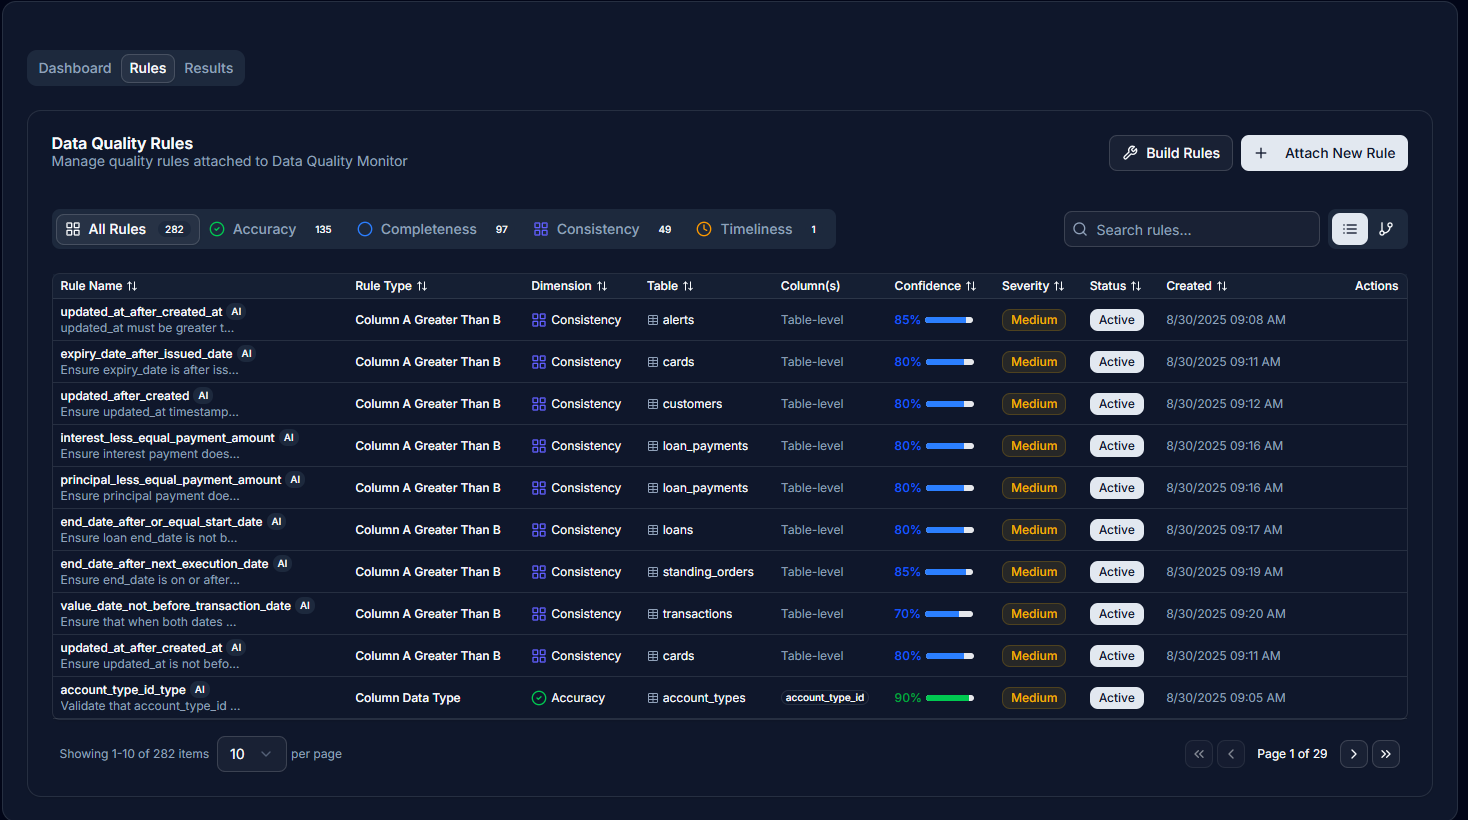Sort by Created arrows icon
1468x820 pixels.
[1222, 286]
